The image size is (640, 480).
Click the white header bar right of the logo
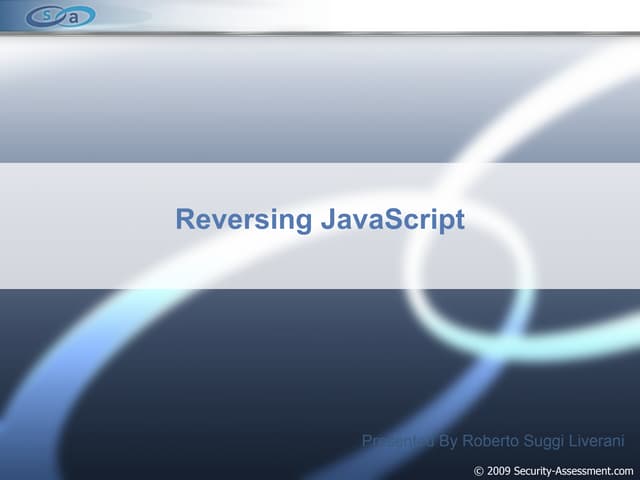[400, 15]
